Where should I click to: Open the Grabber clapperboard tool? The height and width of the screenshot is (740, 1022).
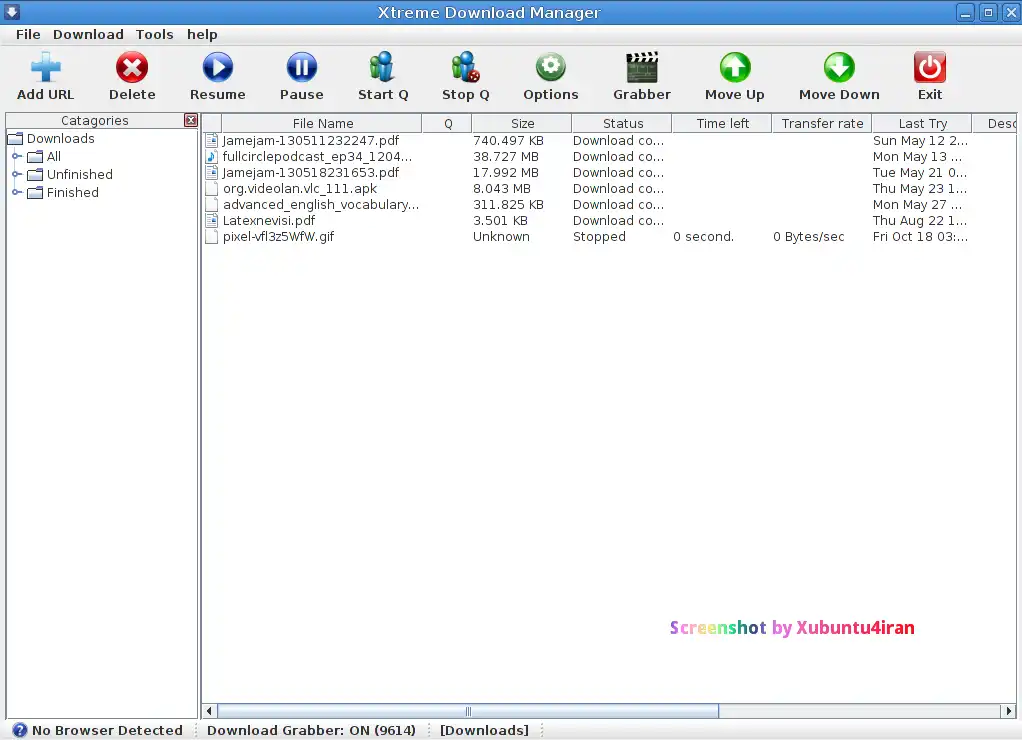642,67
